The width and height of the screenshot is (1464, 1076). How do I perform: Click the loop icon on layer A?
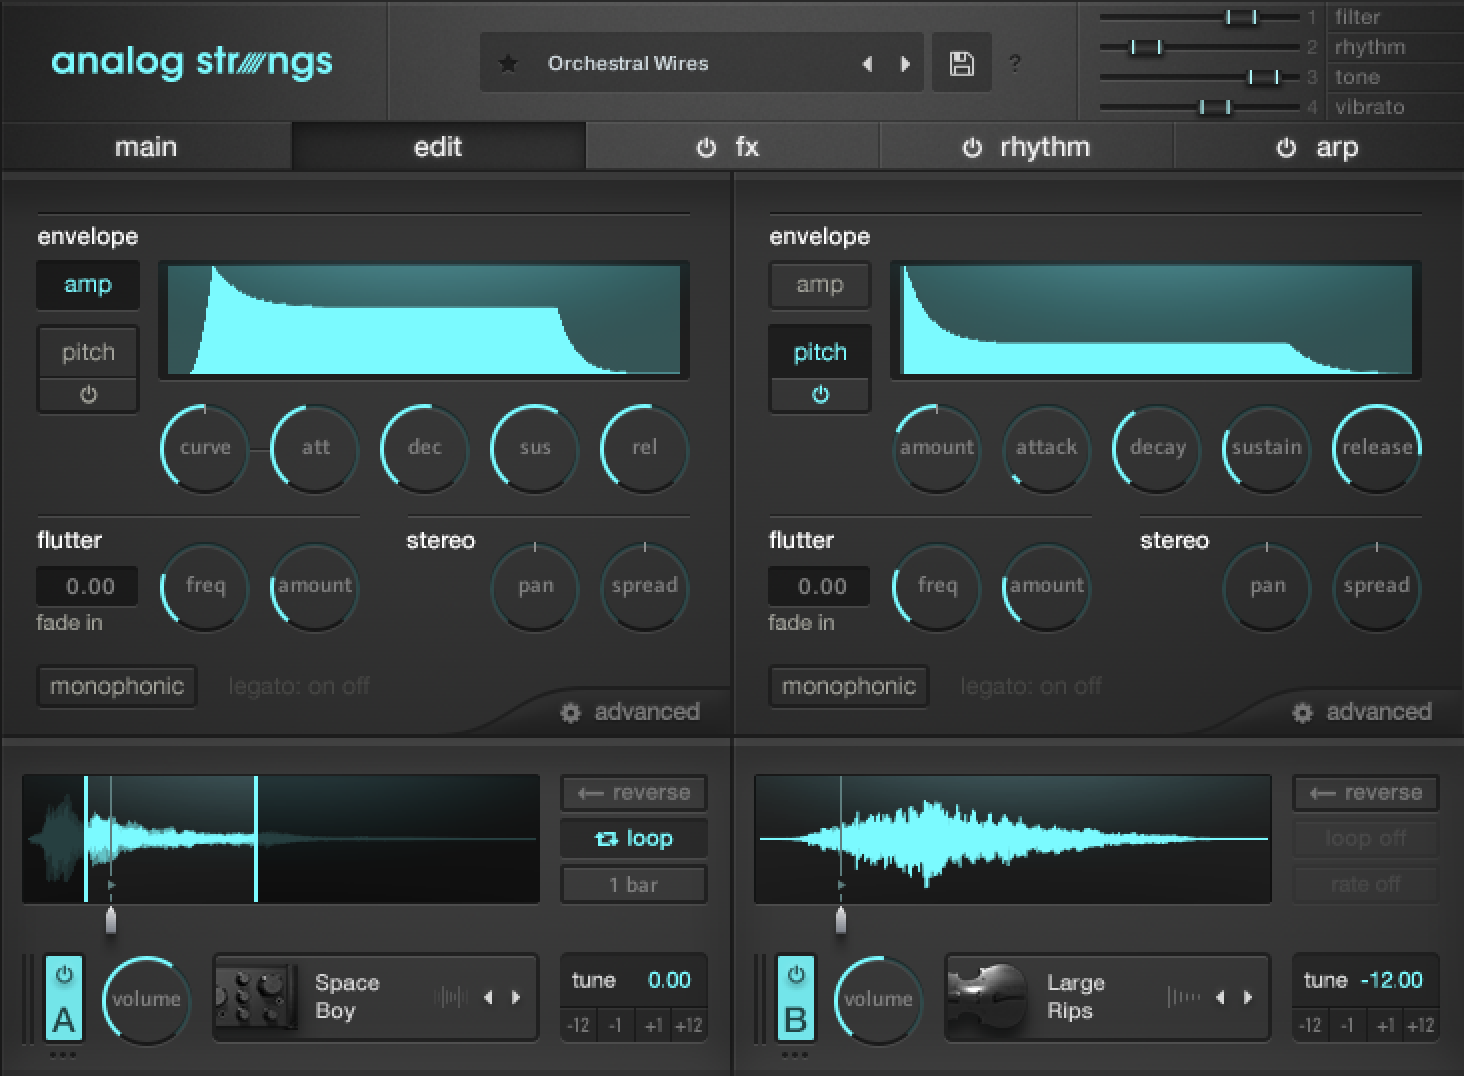(x=607, y=838)
